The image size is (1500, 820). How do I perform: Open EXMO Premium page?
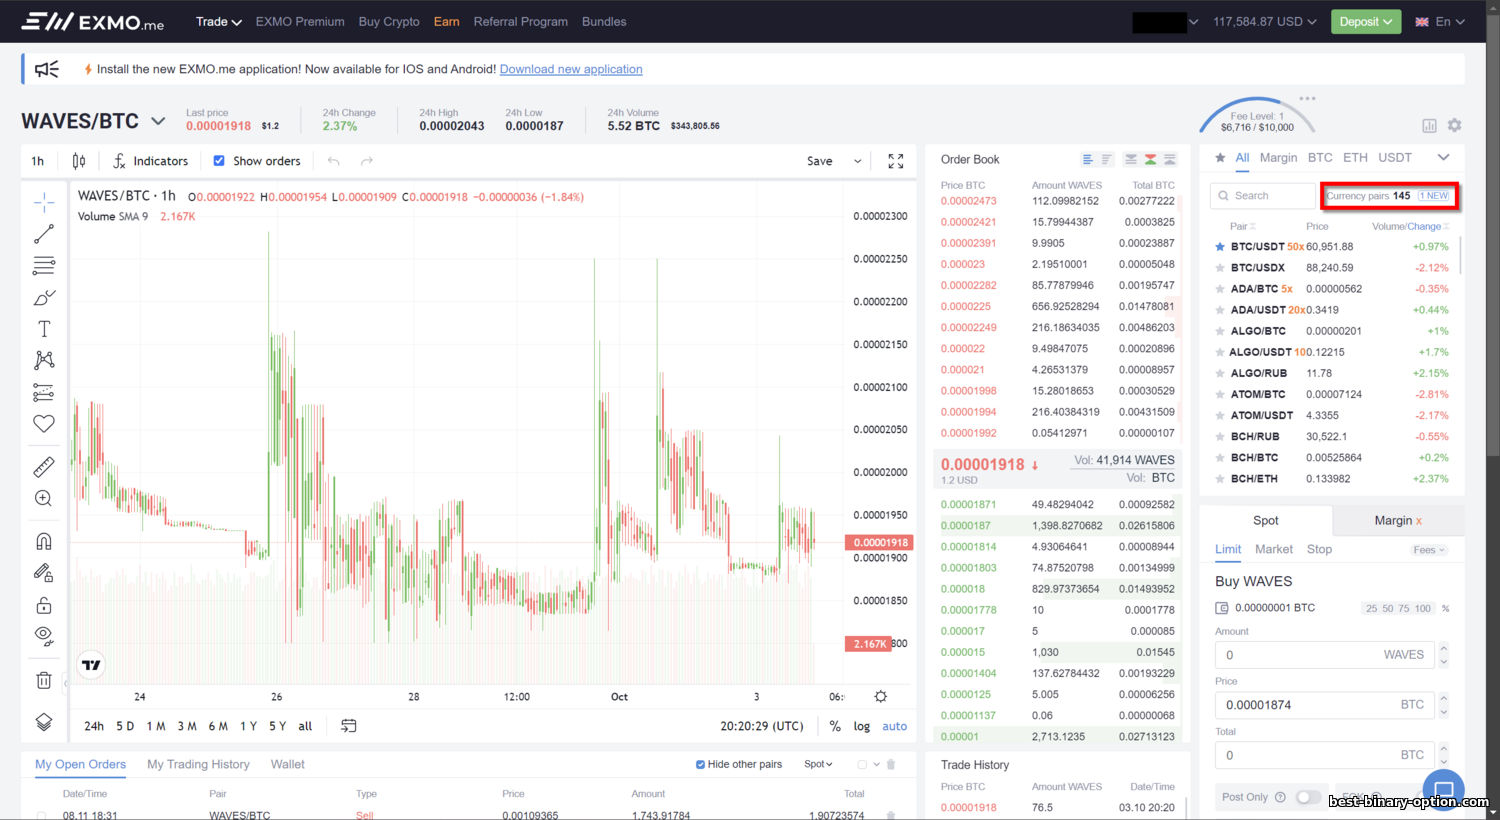pos(300,21)
